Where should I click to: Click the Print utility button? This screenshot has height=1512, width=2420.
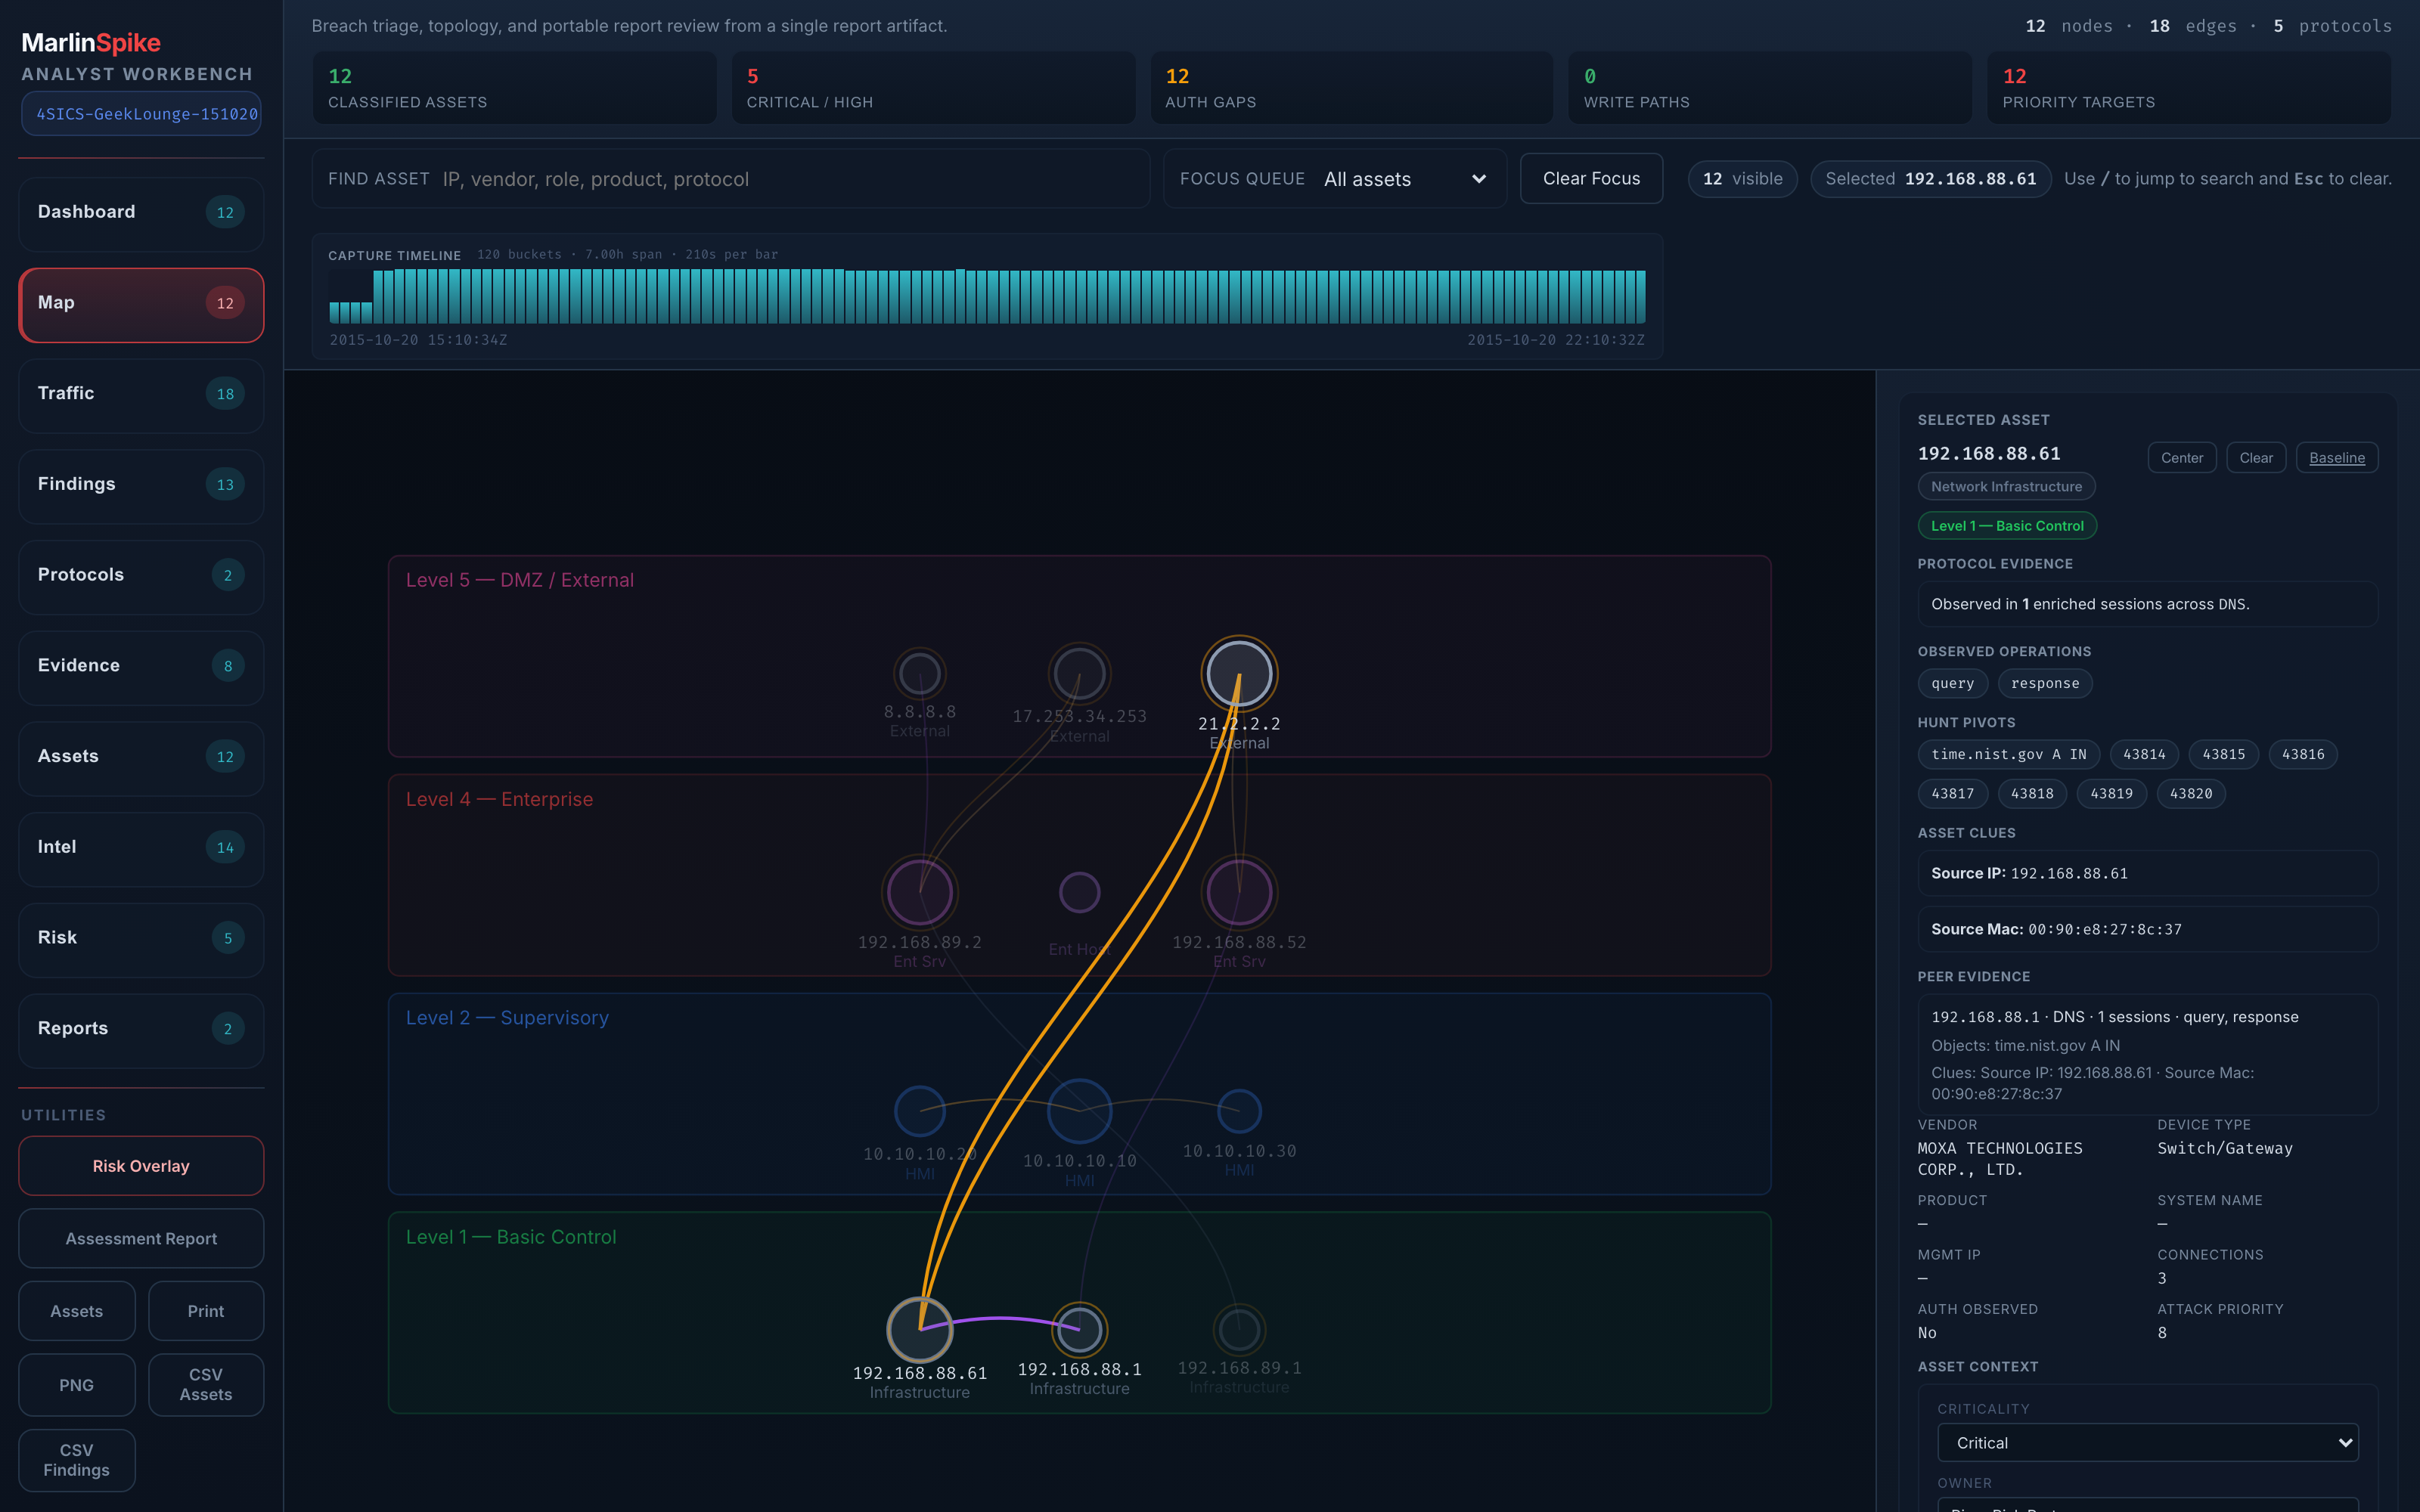point(206,1311)
